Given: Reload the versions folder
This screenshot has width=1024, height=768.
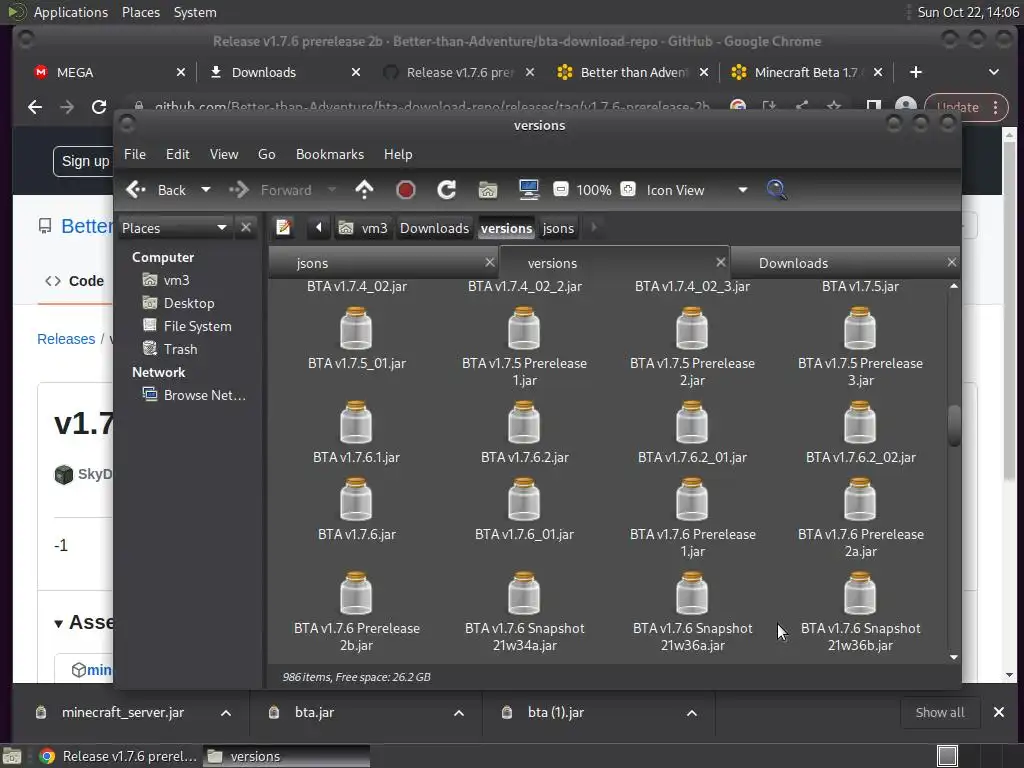Looking at the screenshot, I should coord(447,190).
